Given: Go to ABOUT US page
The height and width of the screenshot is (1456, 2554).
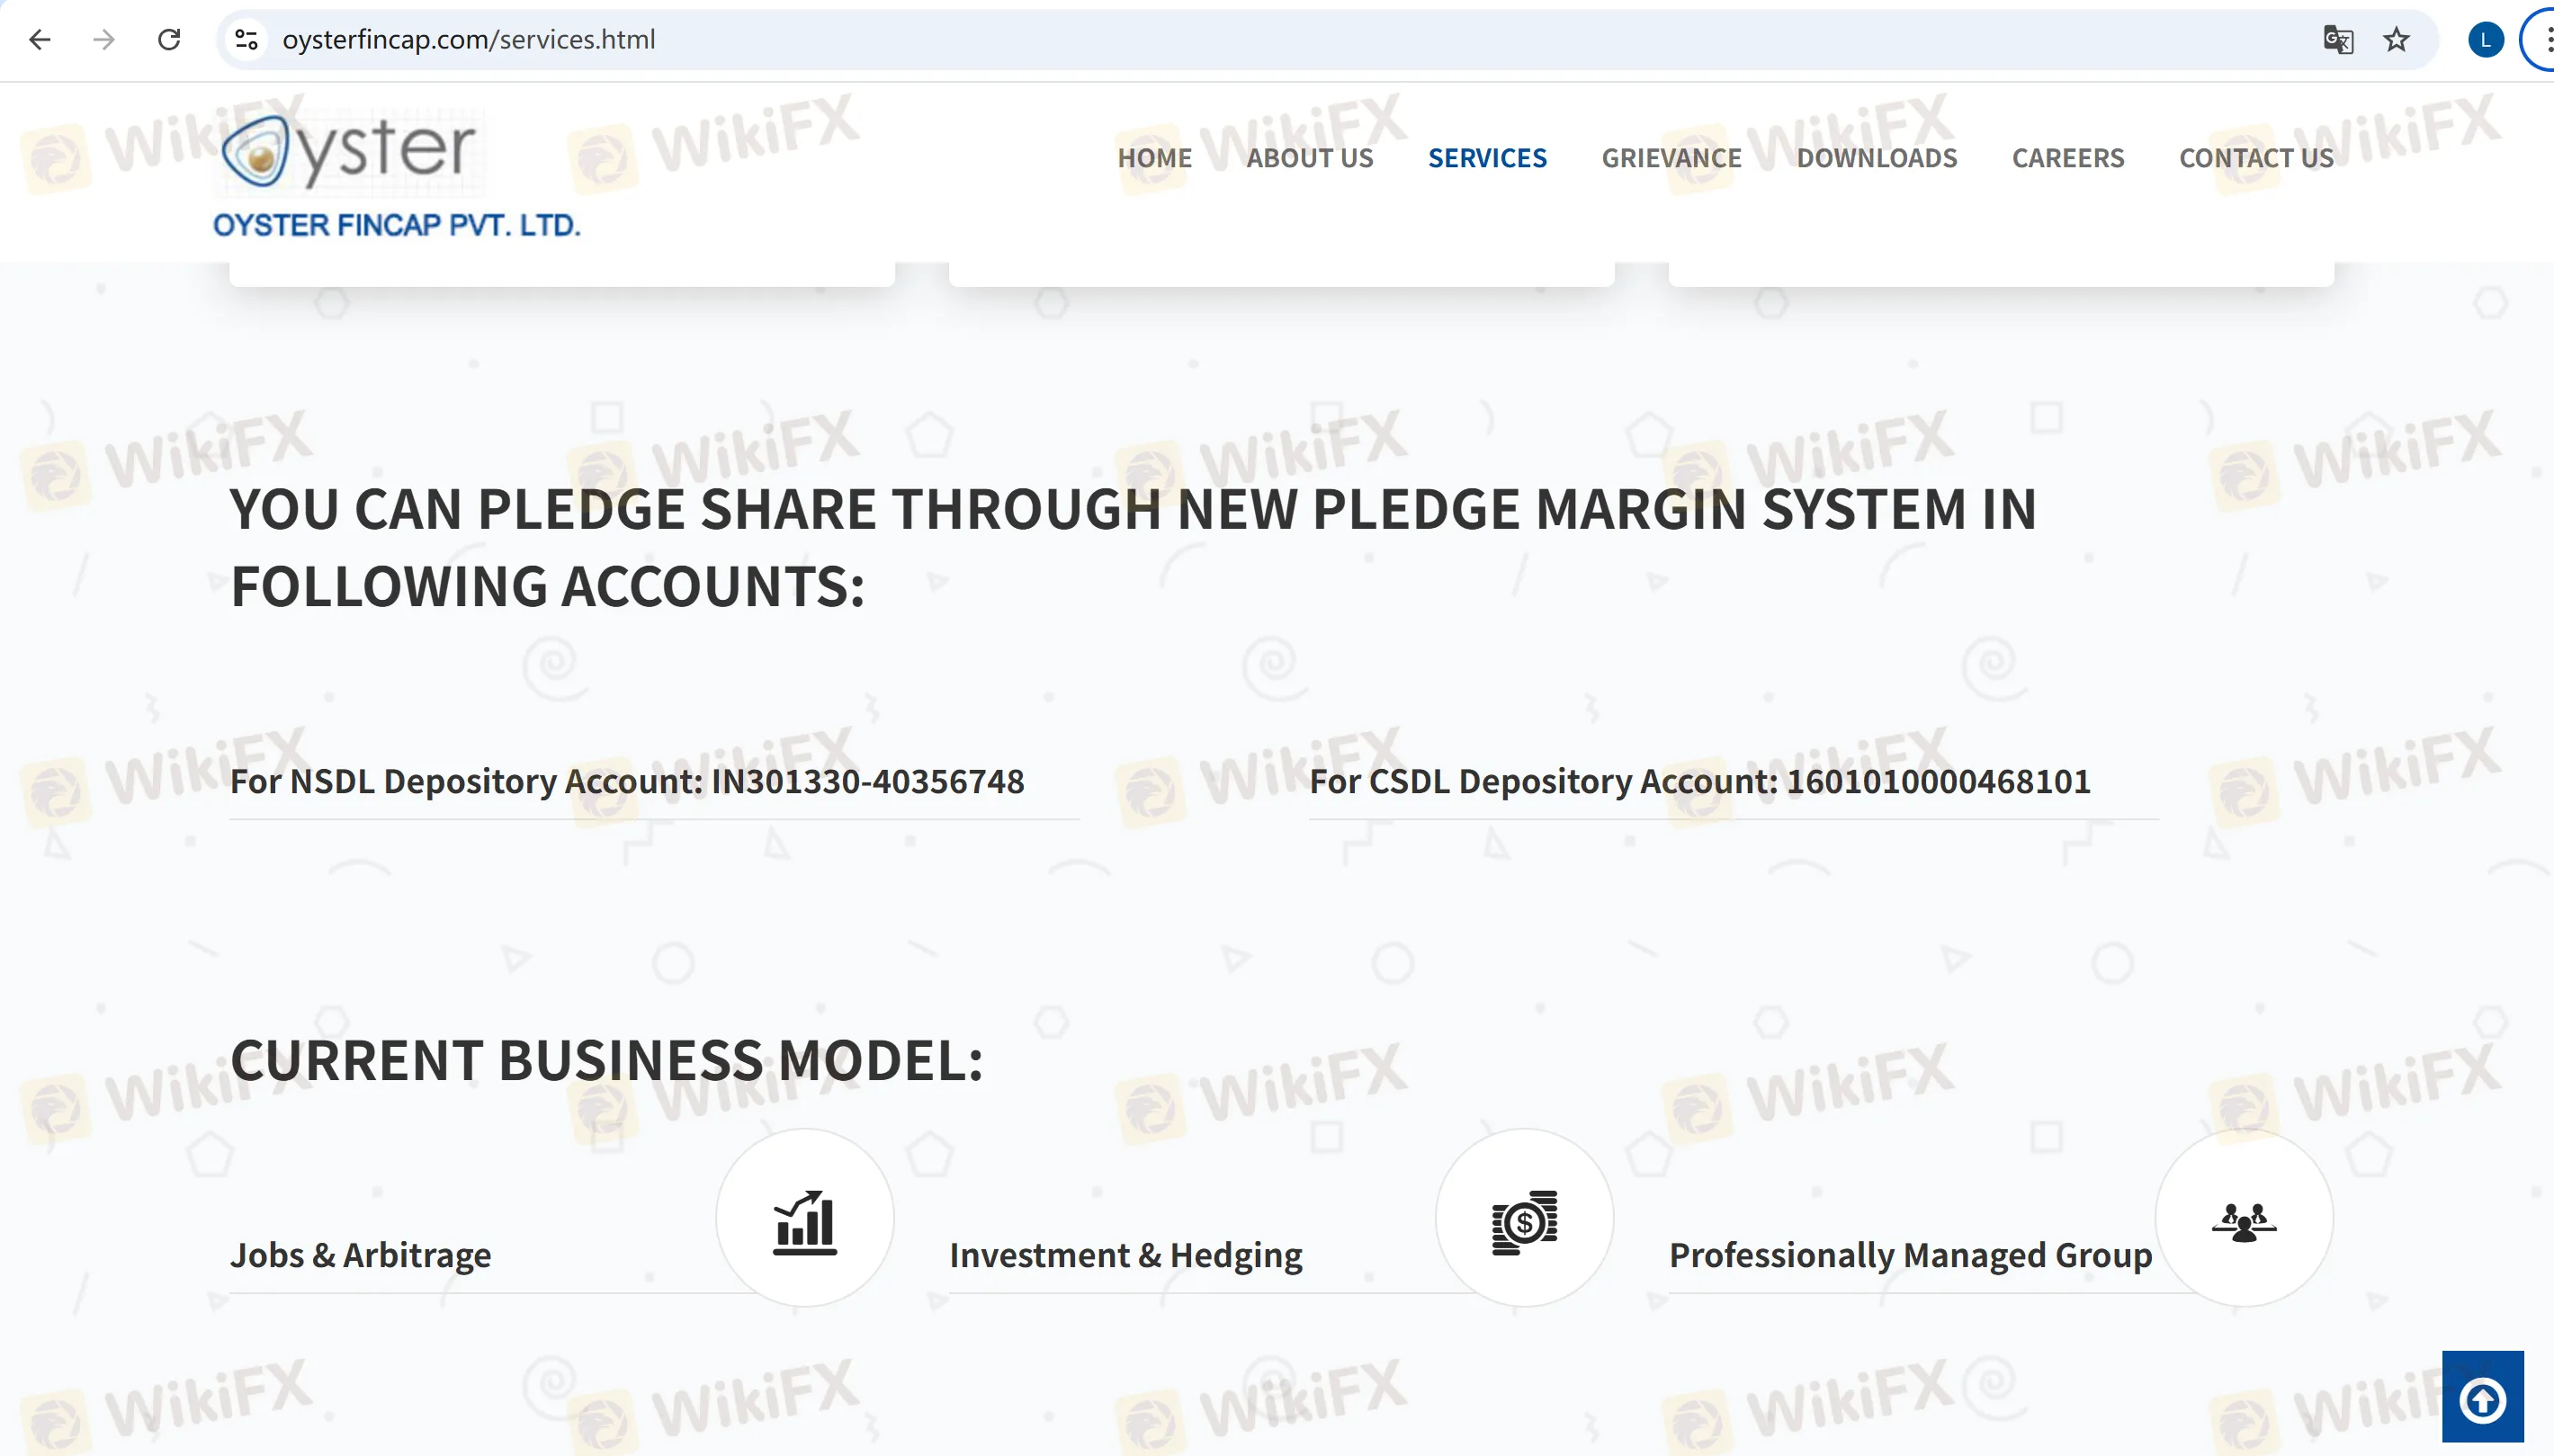Looking at the screenshot, I should point(1309,158).
